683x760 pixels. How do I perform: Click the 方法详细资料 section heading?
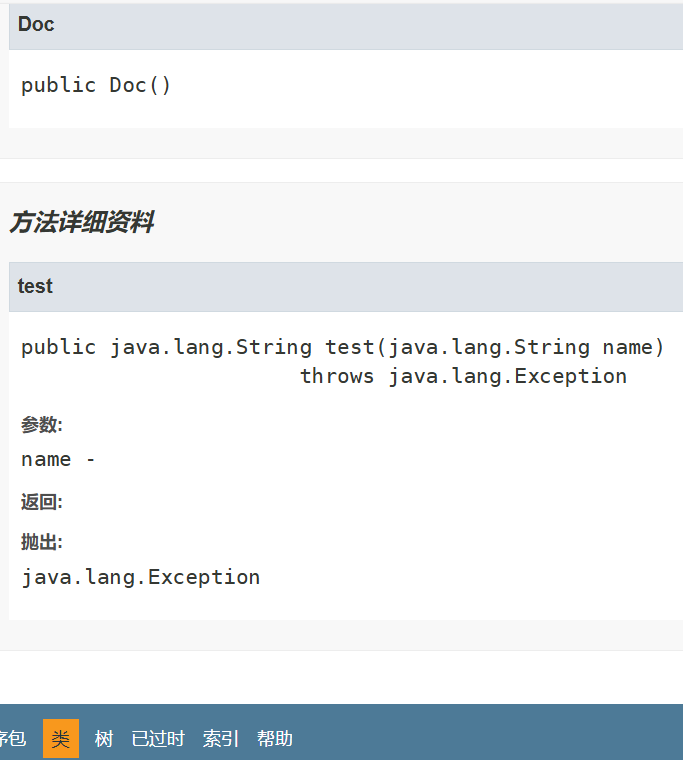coord(81,223)
